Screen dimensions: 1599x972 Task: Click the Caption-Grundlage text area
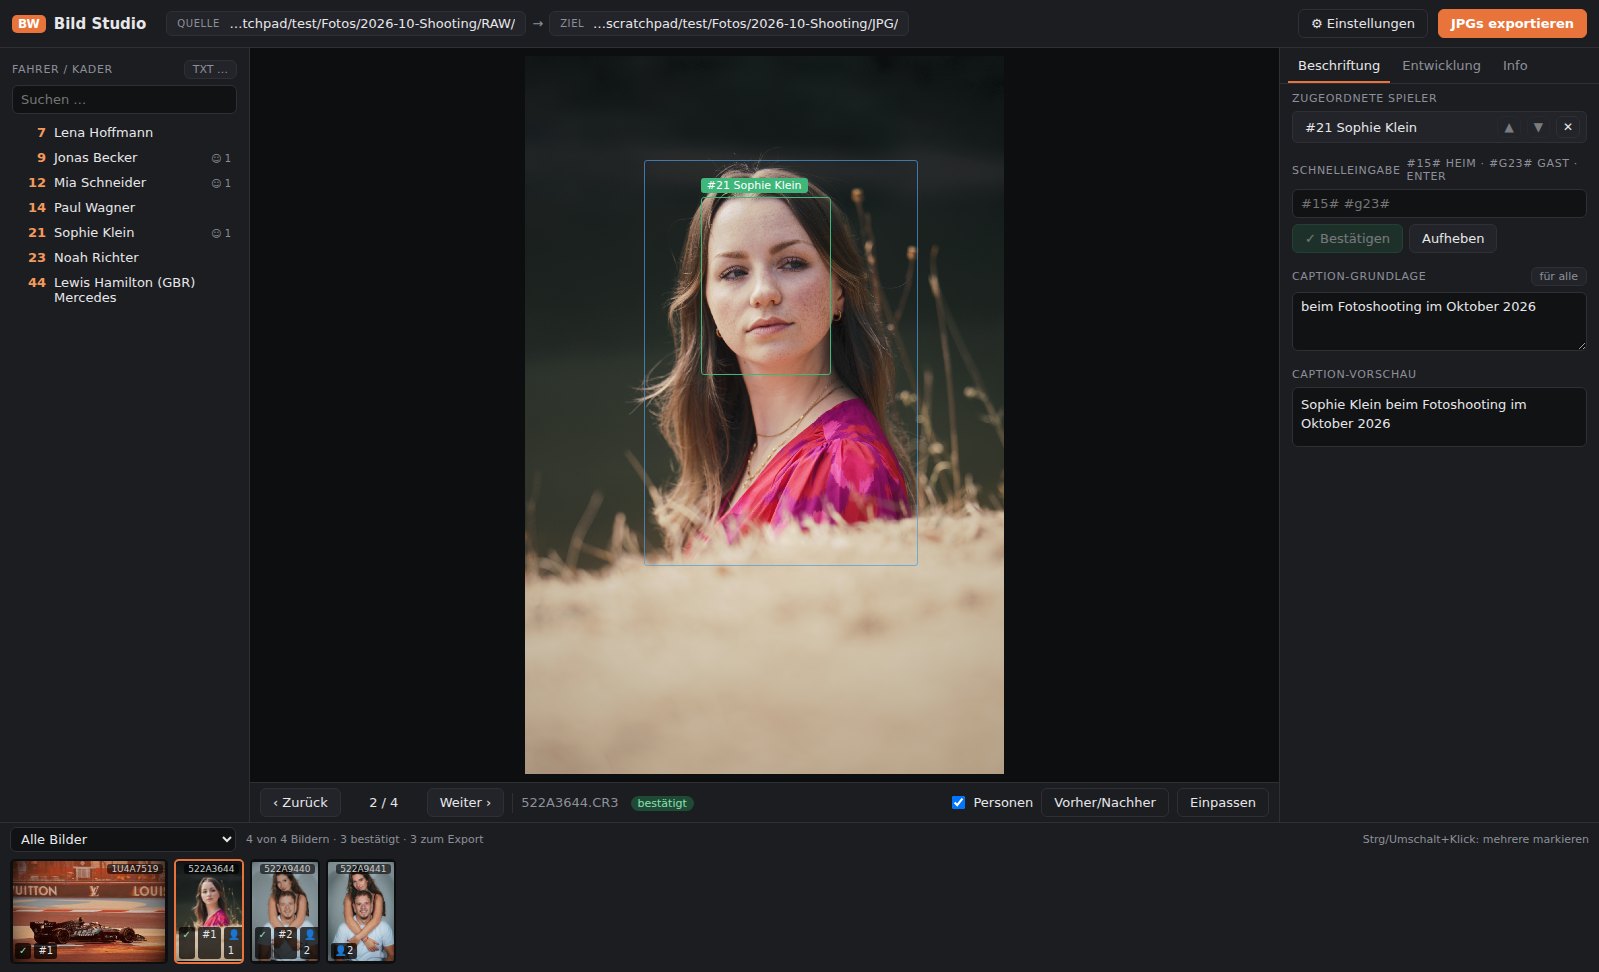coord(1439,321)
